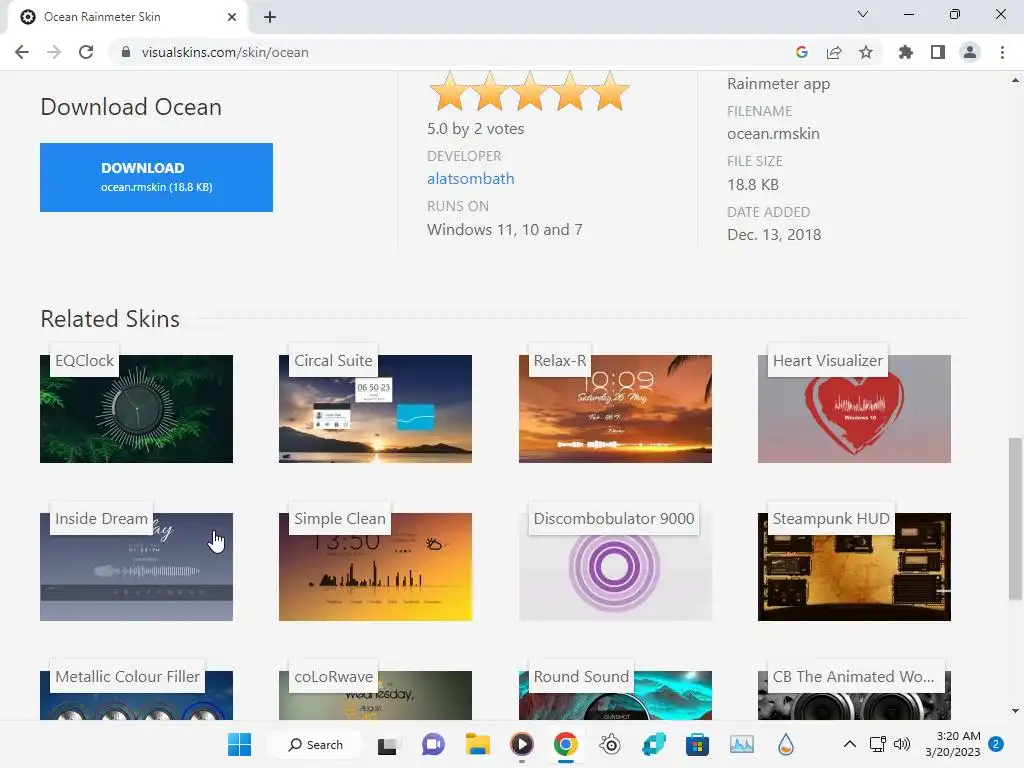
Task: Open the Circal Suite skin thumbnail
Action: pos(375,409)
